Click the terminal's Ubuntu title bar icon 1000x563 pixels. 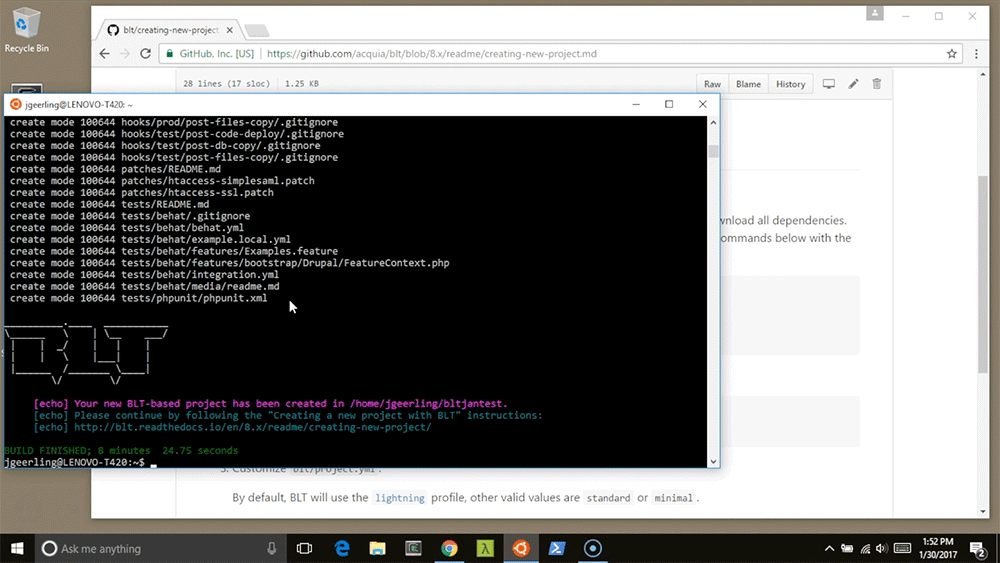click(16, 104)
